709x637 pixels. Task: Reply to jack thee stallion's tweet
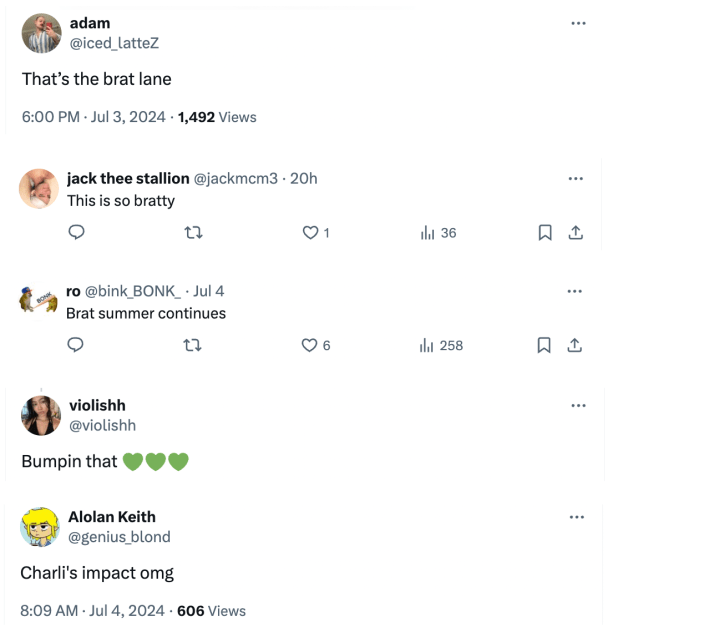coord(76,233)
